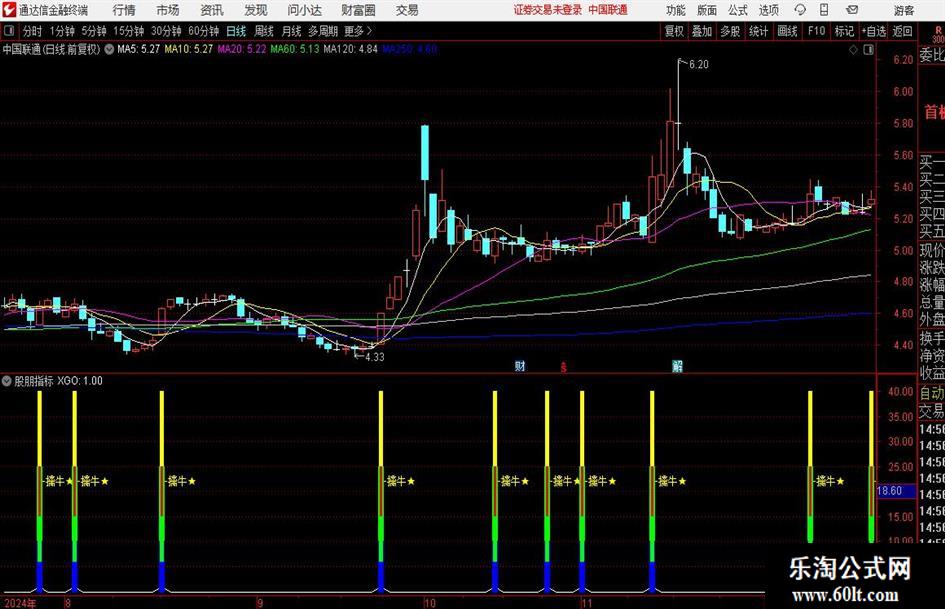Click the 标记 mark button
Image resolution: width=945 pixels, height=609 pixels.
[844, 31]
